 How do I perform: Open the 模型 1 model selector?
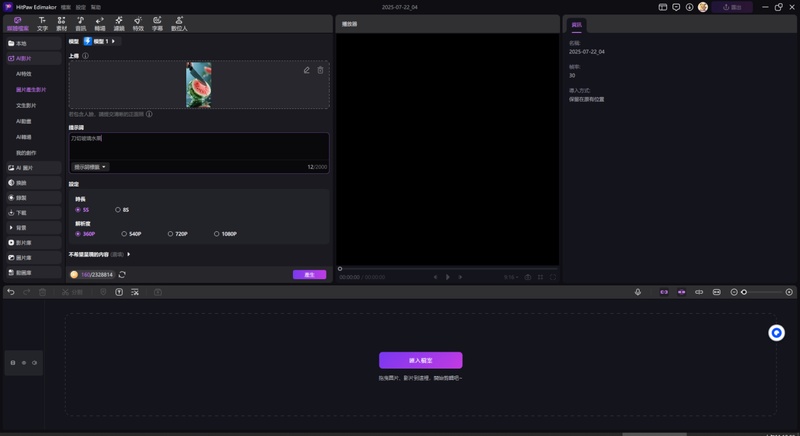102,42
